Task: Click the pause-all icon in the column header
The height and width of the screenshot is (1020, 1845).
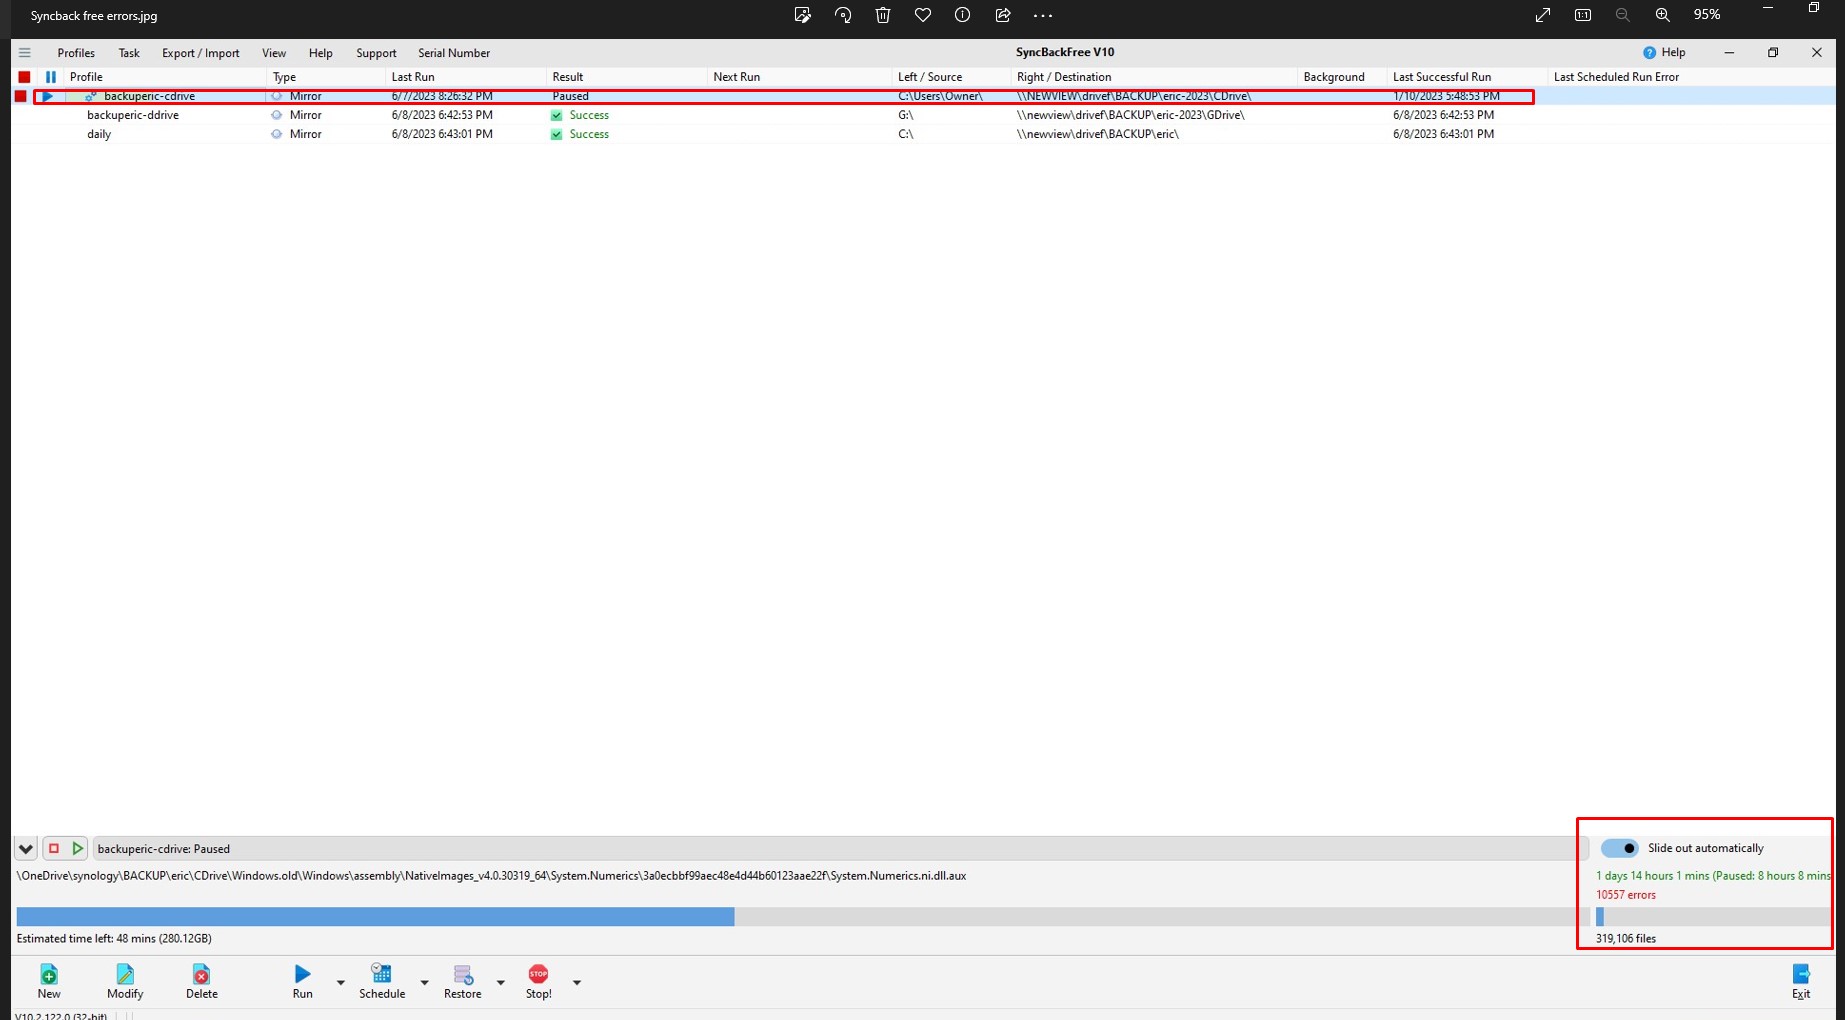Action: tap(51, 77)
